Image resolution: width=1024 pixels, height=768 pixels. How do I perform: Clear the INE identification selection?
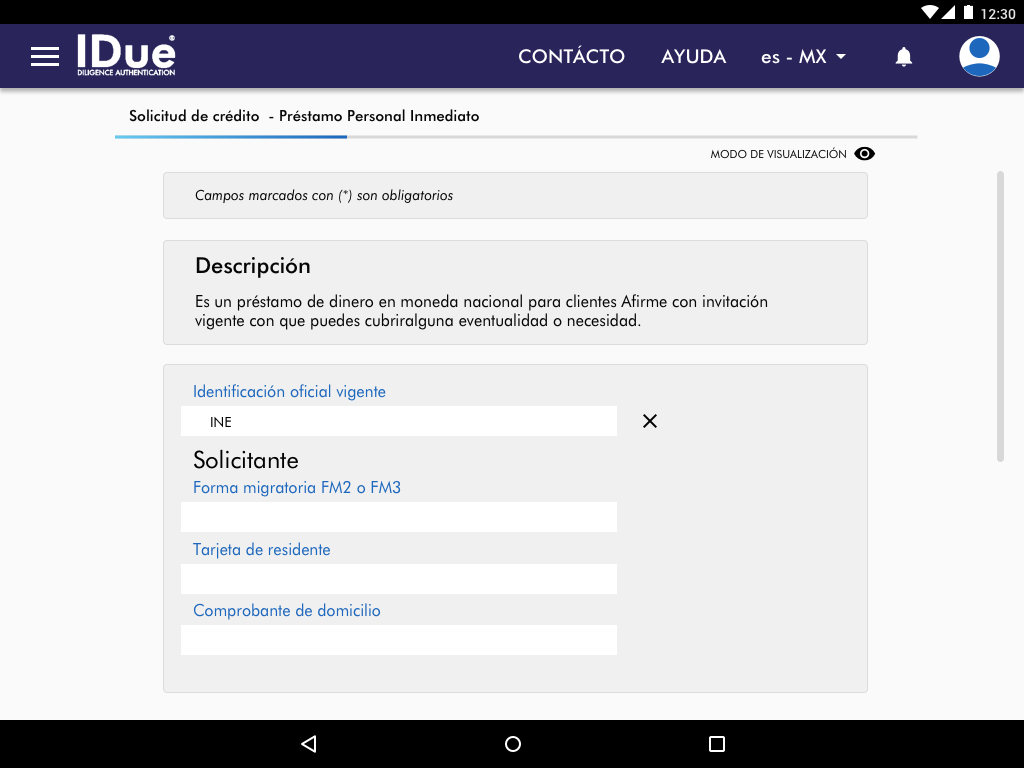650,421
